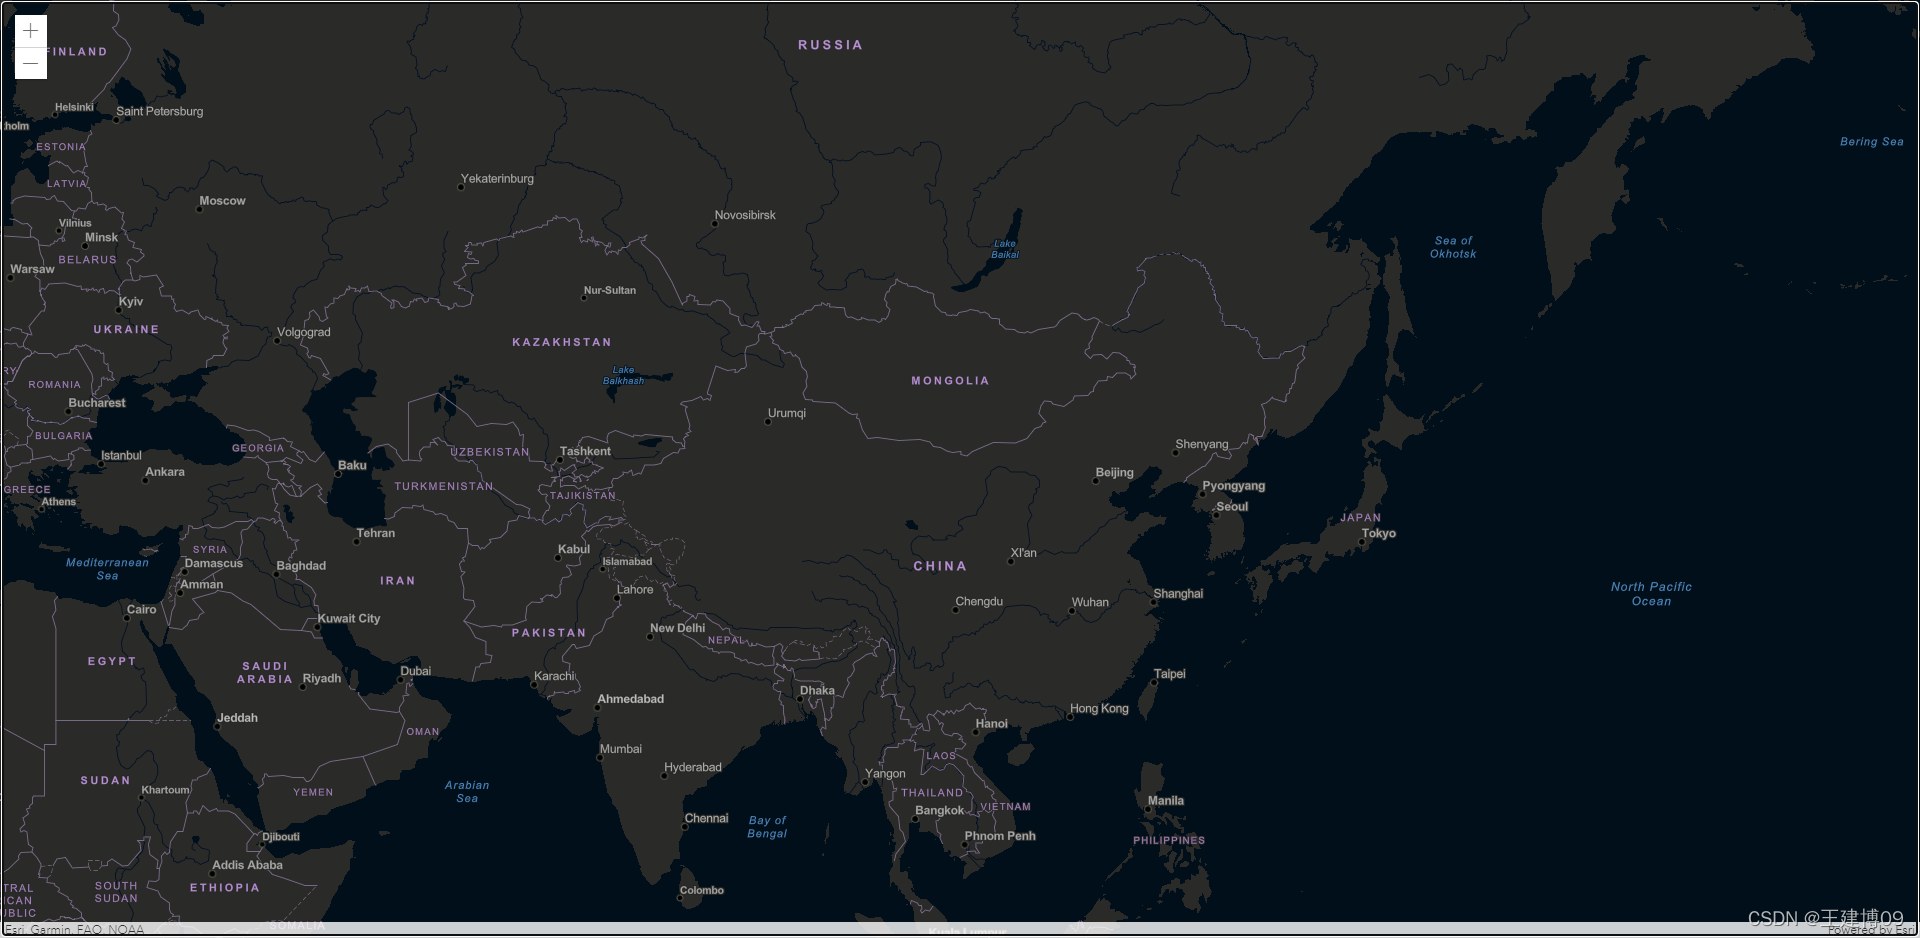Click the Xi'an city label
This screenshot has height=938, width=1920.
point(1023,553)
